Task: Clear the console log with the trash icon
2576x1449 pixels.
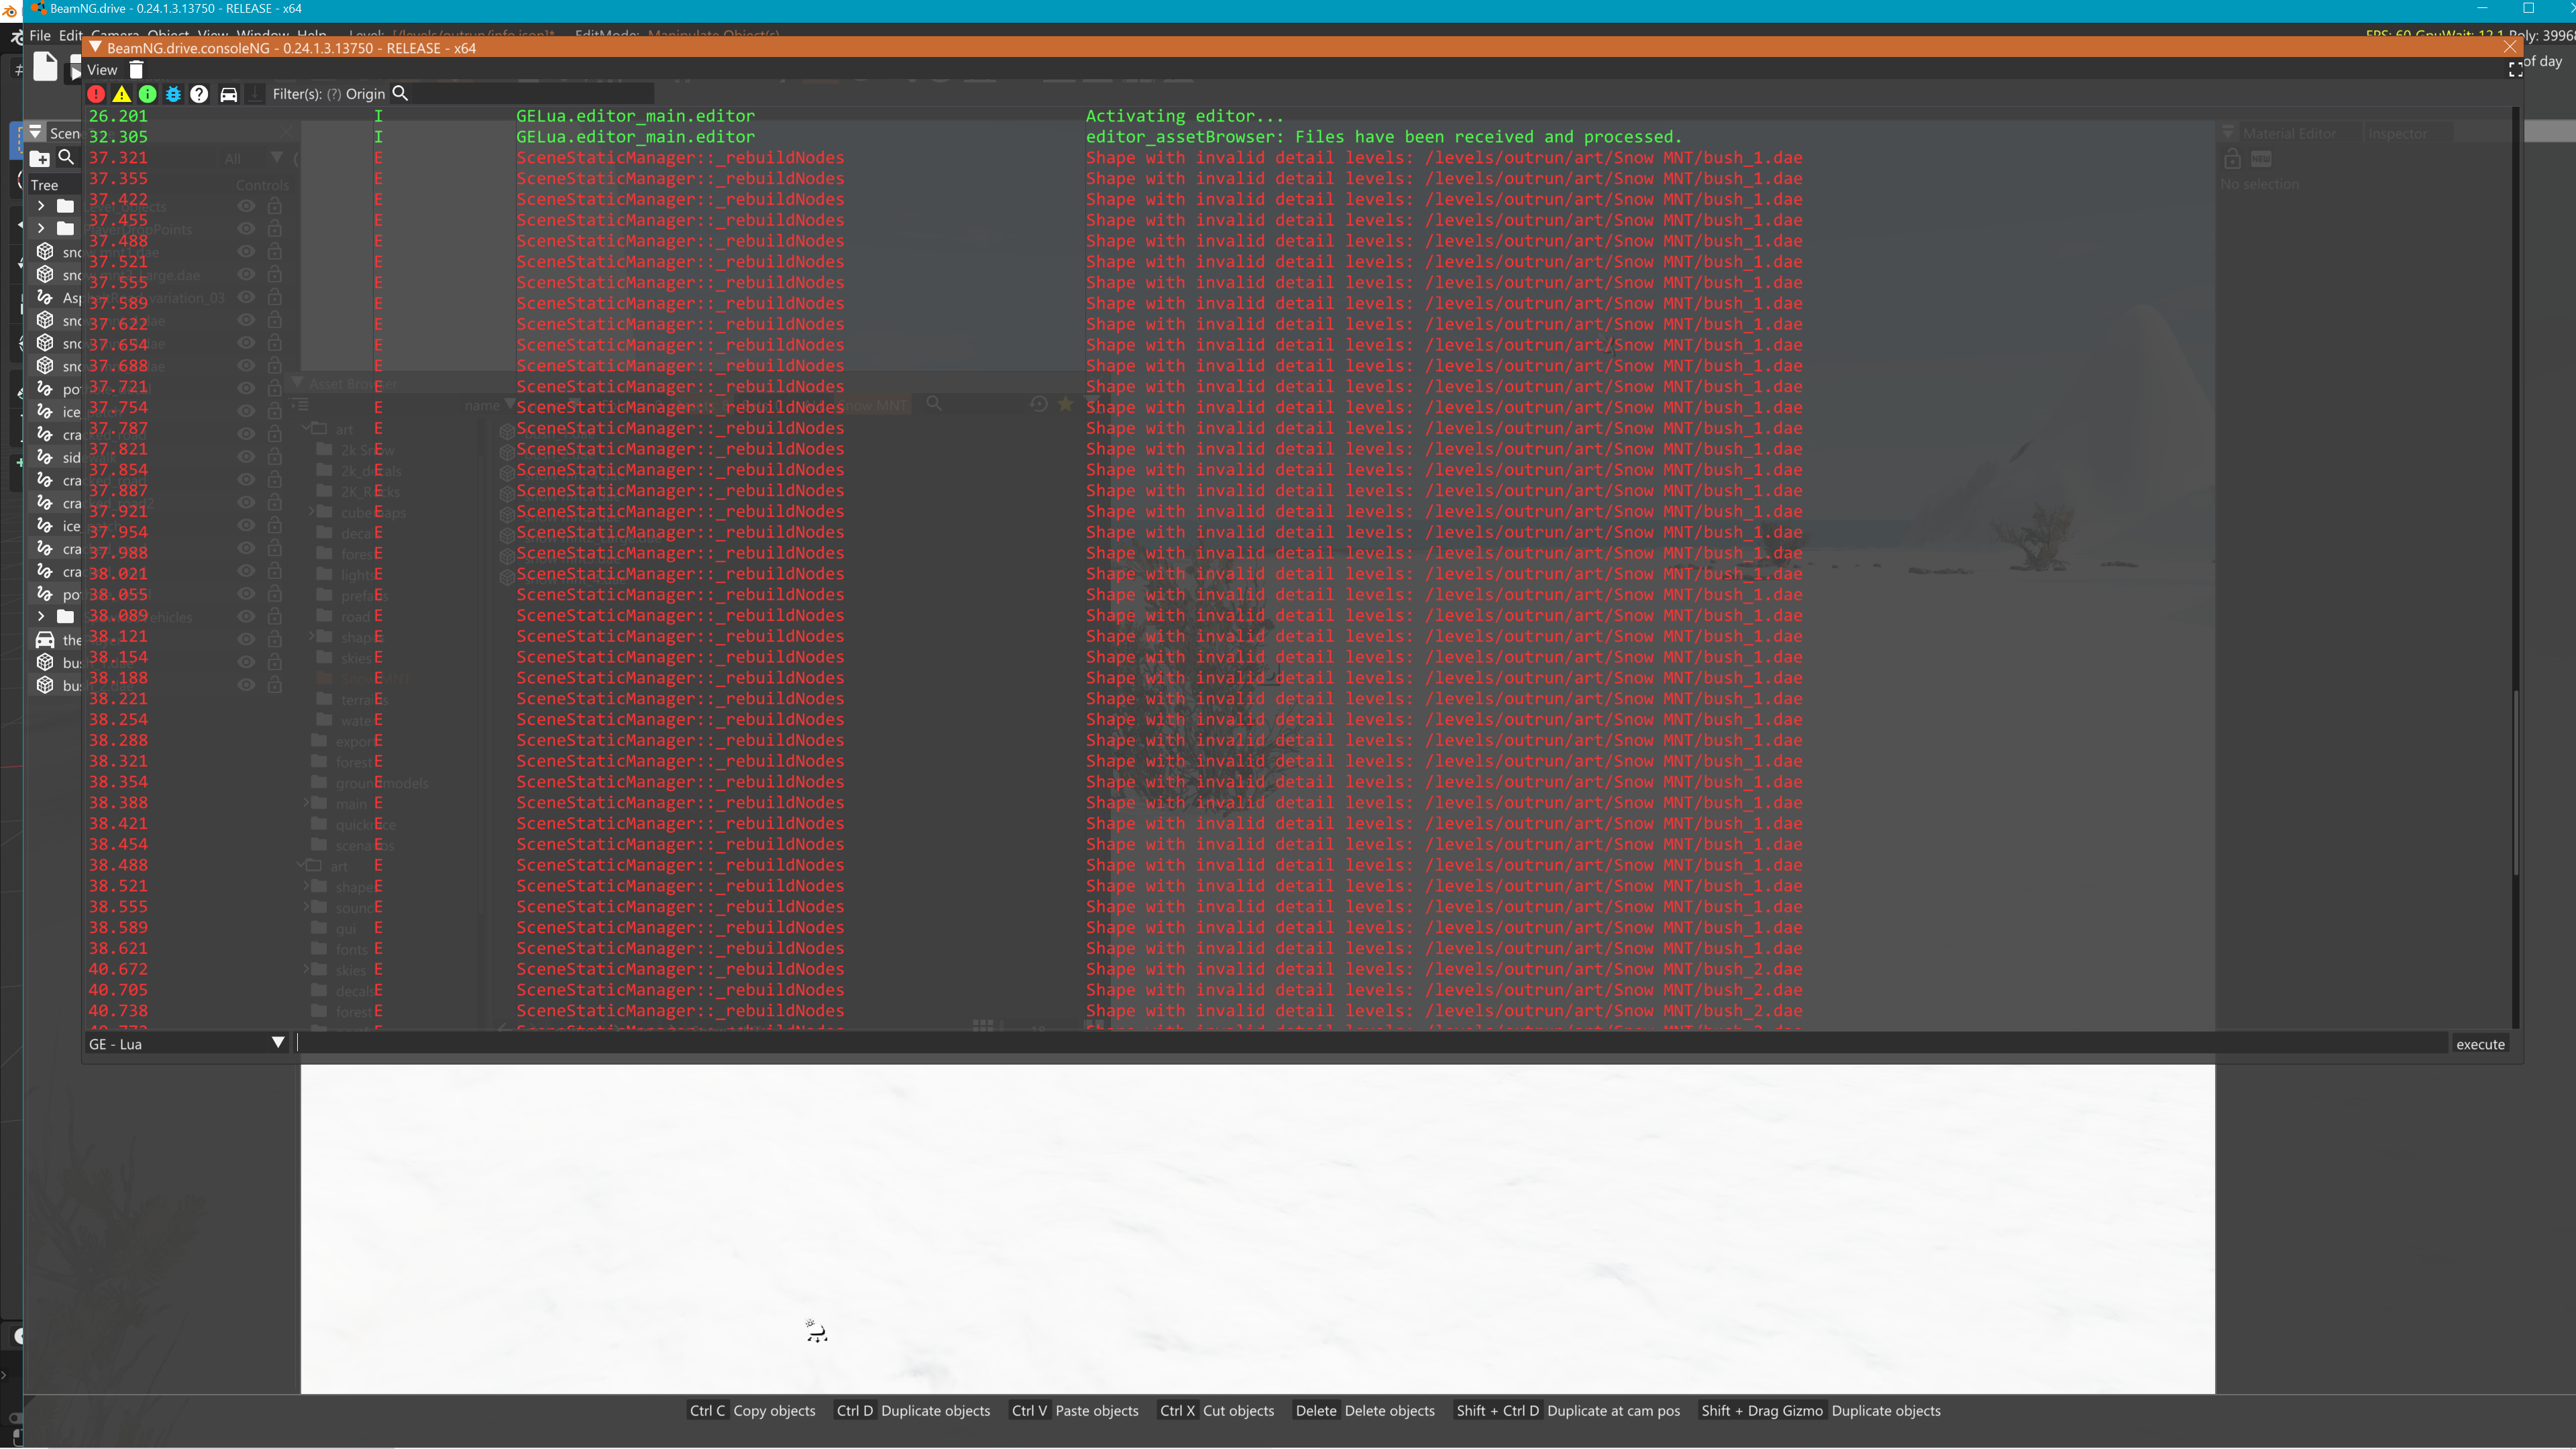Action: 136,70
